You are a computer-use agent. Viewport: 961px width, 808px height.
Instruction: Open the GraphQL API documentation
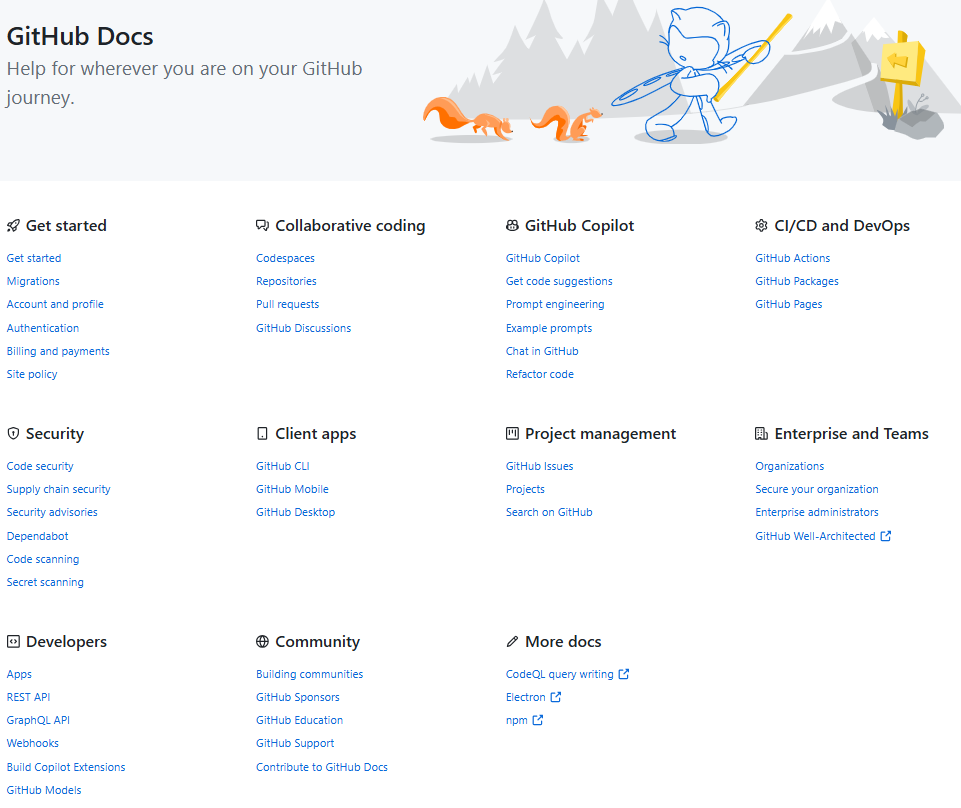(38, 719)
